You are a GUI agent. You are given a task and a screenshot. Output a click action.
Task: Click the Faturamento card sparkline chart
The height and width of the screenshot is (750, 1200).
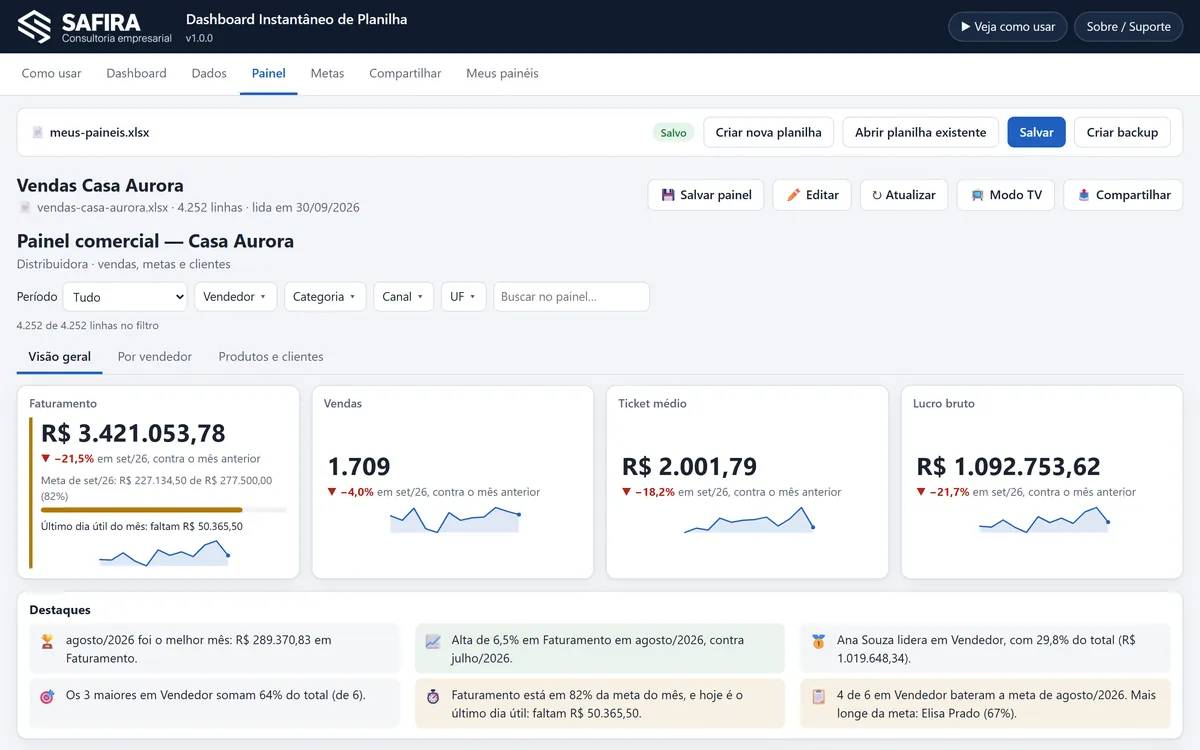coord(164,553)
